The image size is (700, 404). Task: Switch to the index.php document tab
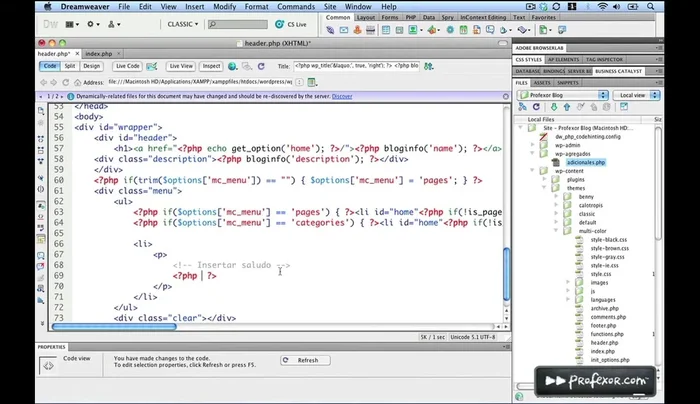point(98,53)
